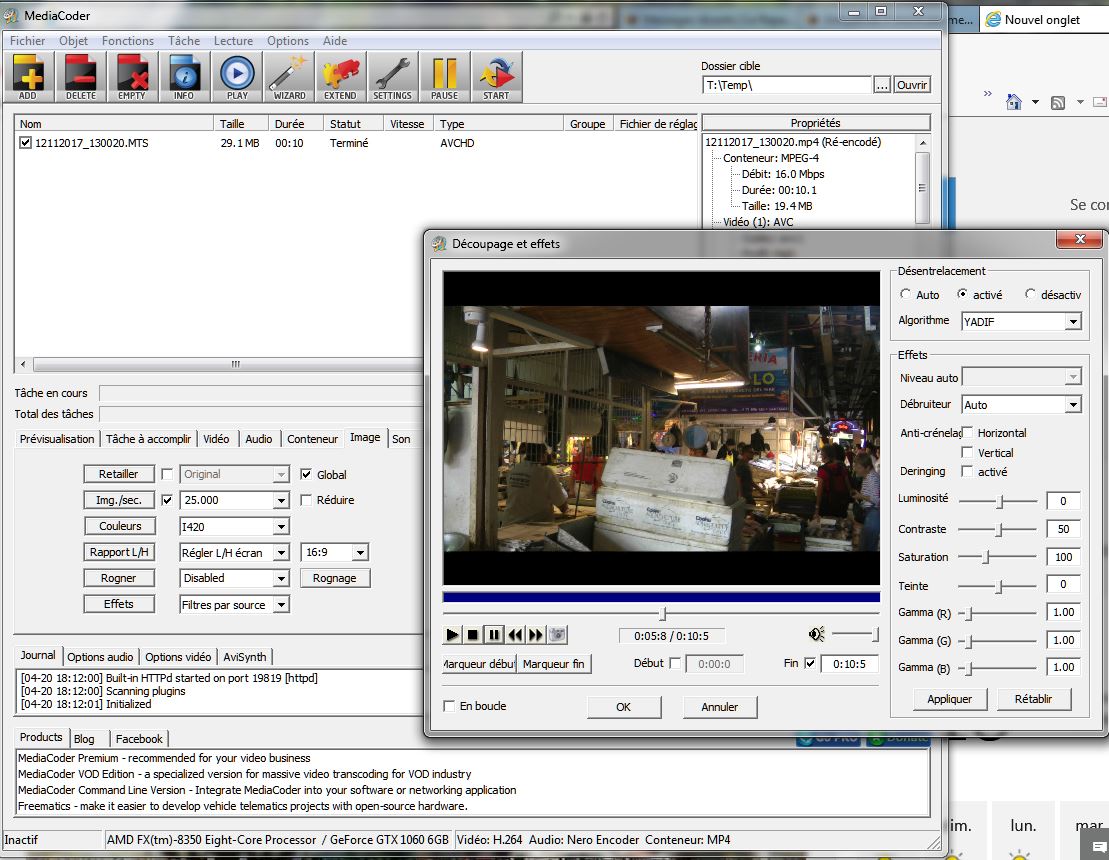Switch to the Conteneur tab
The width and height of the screenshot is (1109, 860).
pos(312,439)
